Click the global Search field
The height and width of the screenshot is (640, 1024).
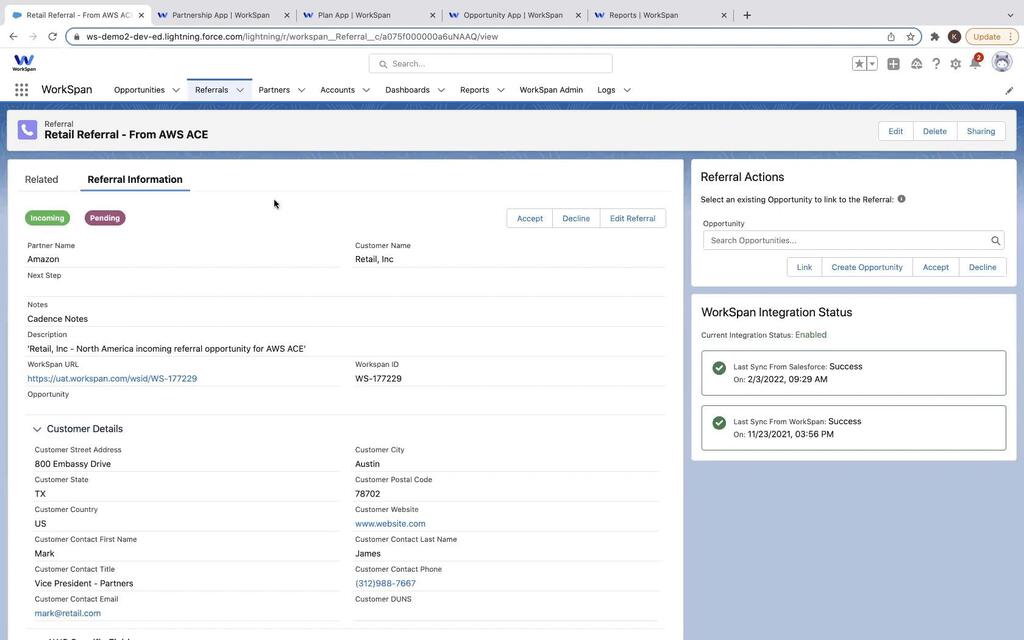(x=490, y=63)
